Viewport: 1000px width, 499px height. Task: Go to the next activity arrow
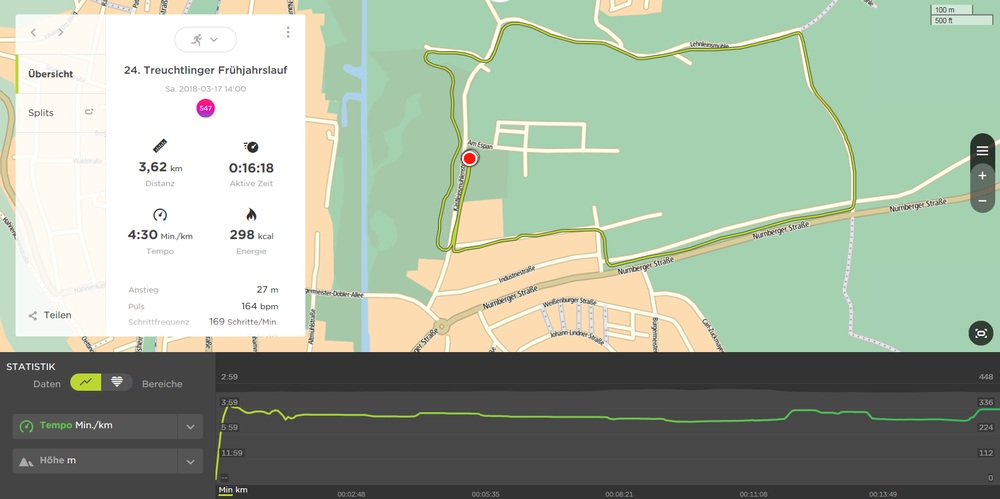pyautogui.click(x=61, y=33)
